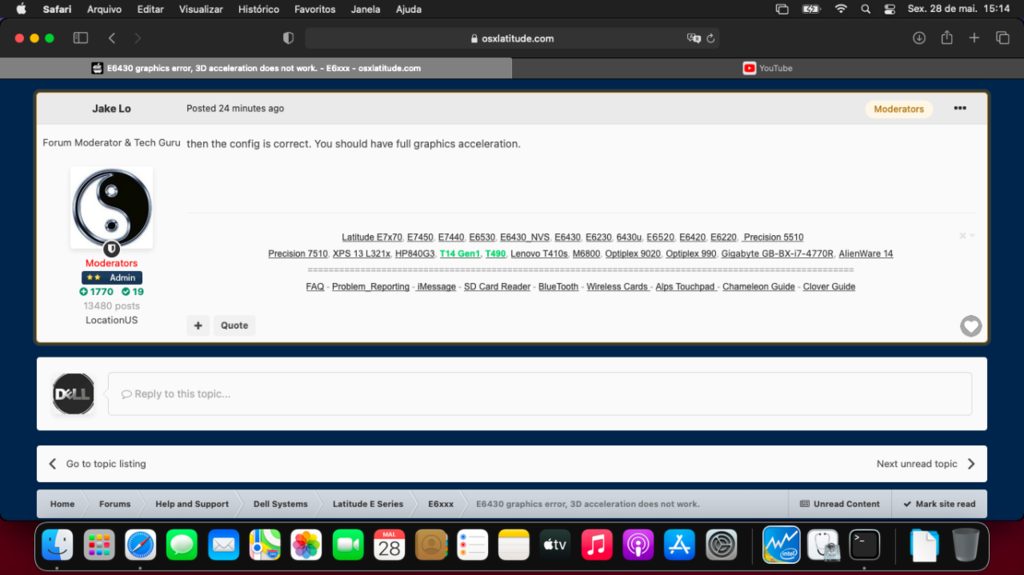The height and width of the screenshot is (575, 1024).
Task: Click the translate icon in address bar
Action: (x=693, y=38)
